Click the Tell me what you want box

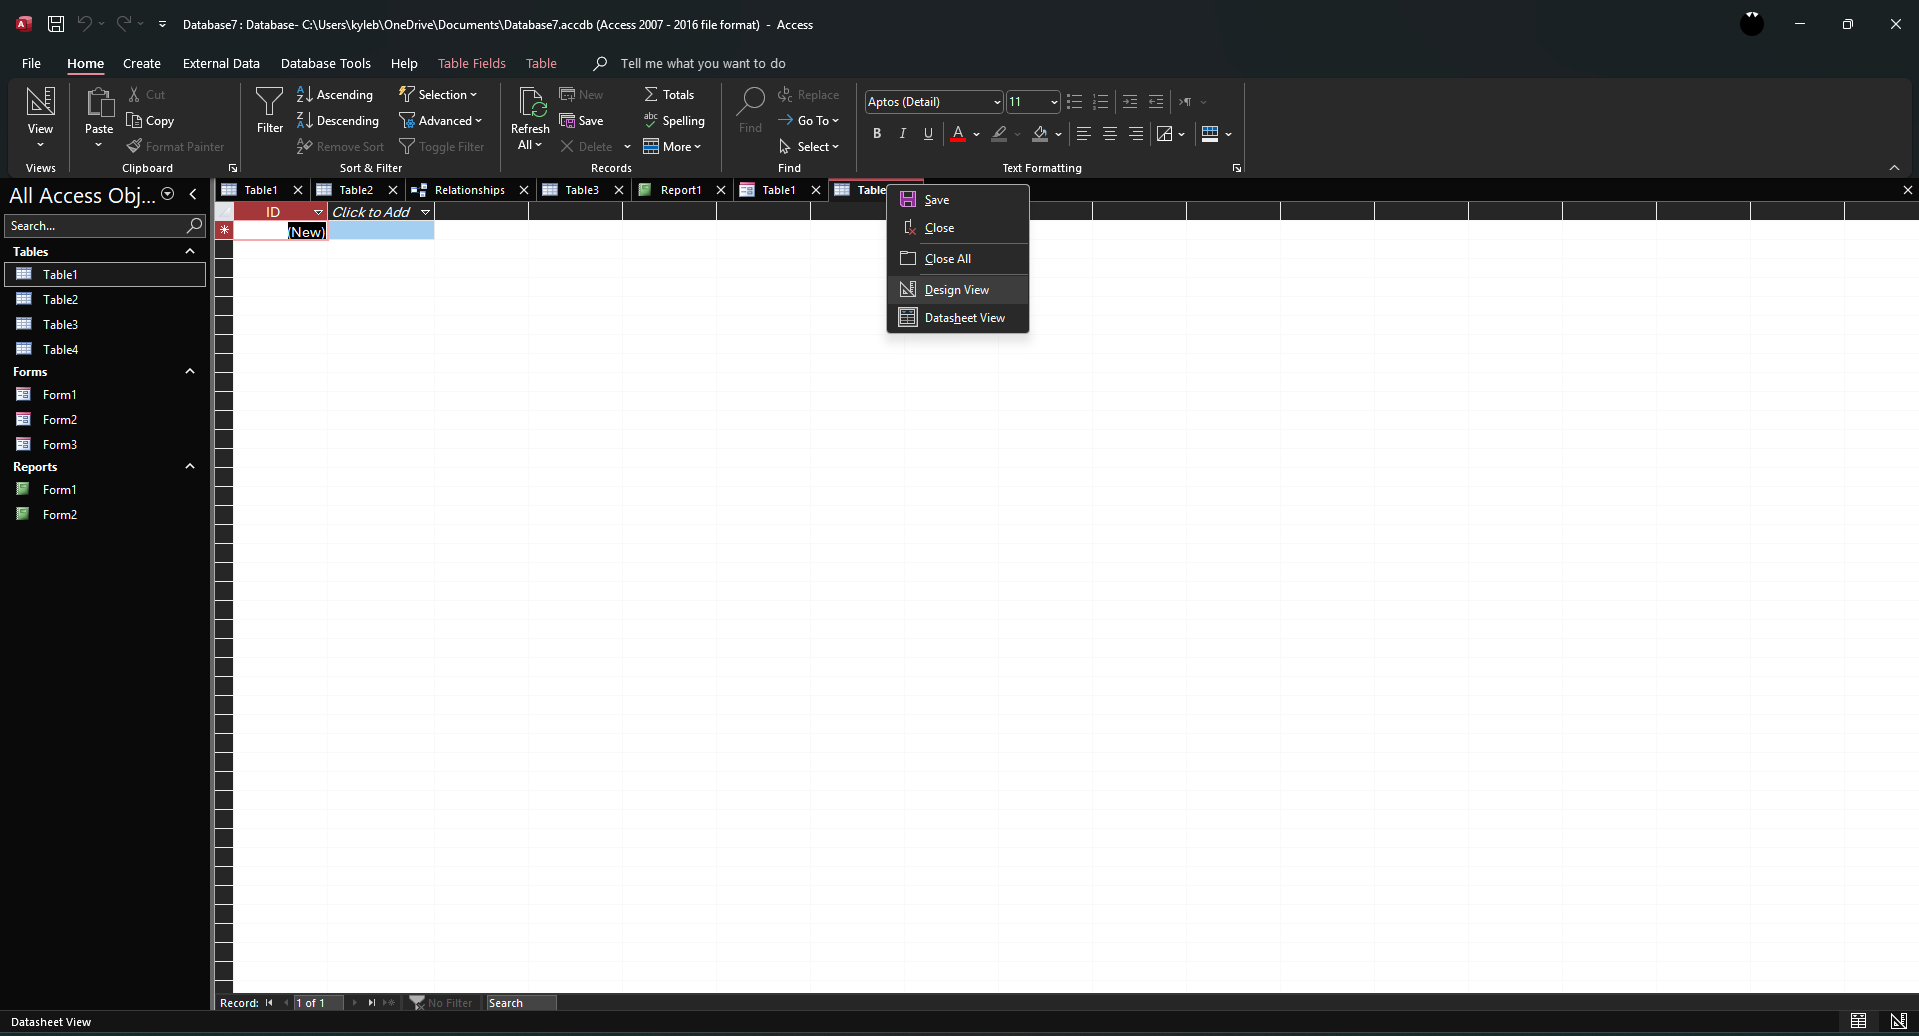coord(702,63)
